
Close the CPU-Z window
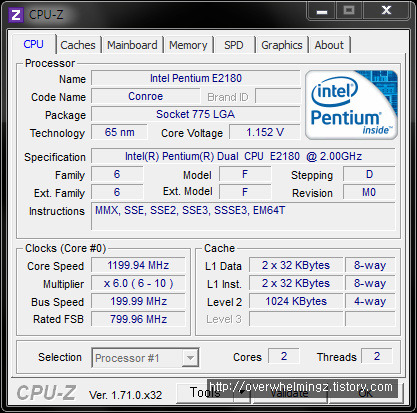point(386,10)
